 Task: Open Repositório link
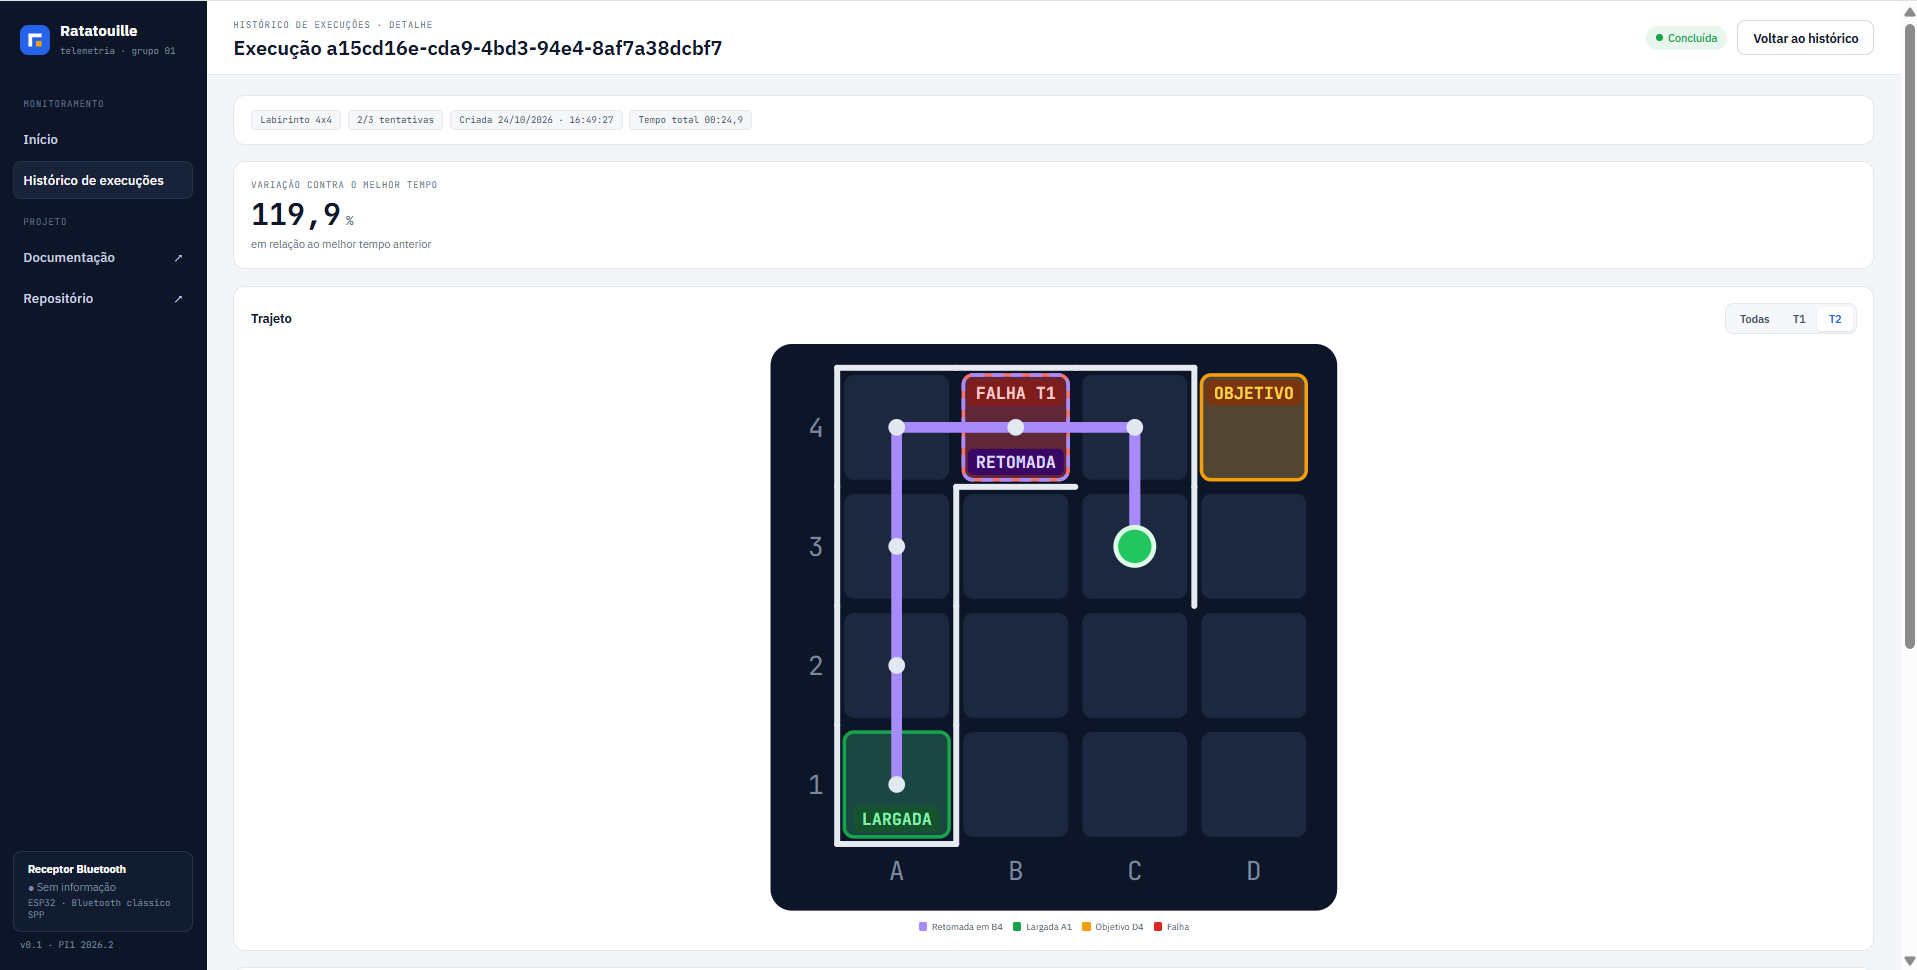(x=102, y=299)
